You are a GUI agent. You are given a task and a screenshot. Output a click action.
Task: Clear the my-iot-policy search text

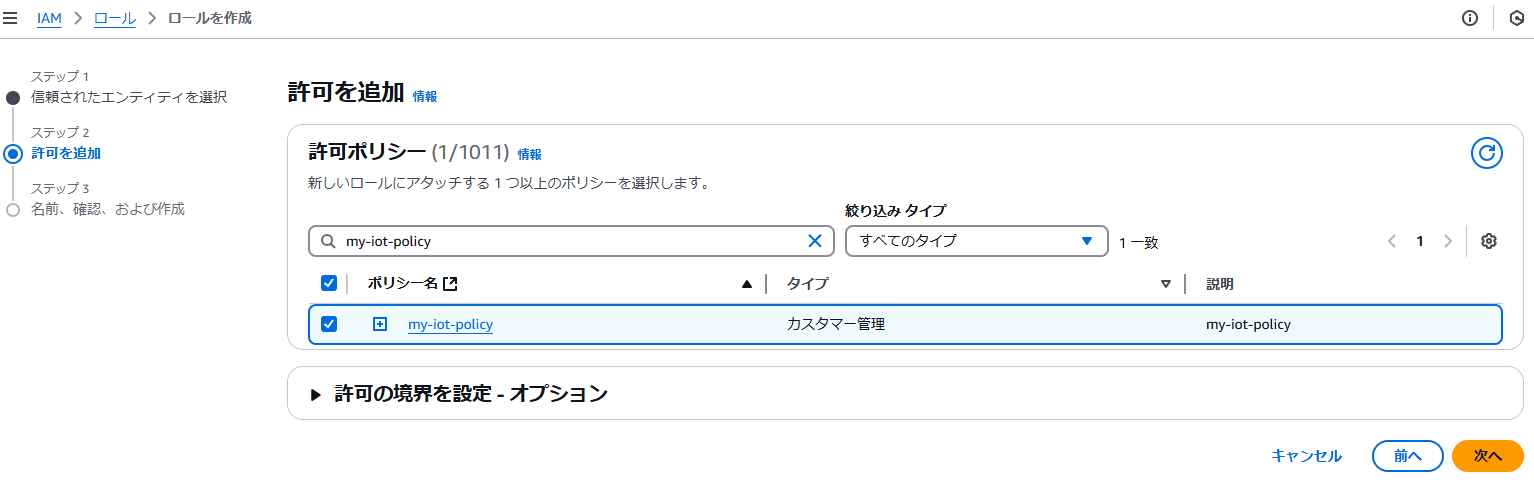(x=815, y=241)
